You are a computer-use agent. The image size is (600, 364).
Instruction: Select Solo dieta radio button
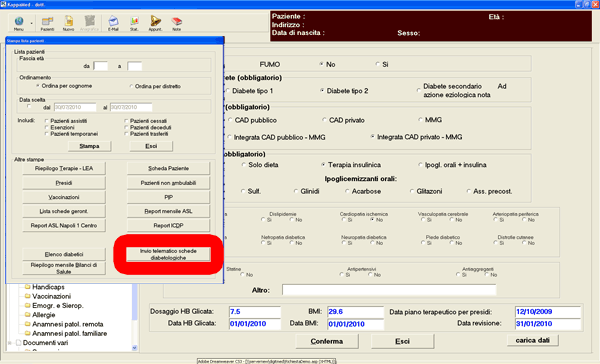coord(243,165)
